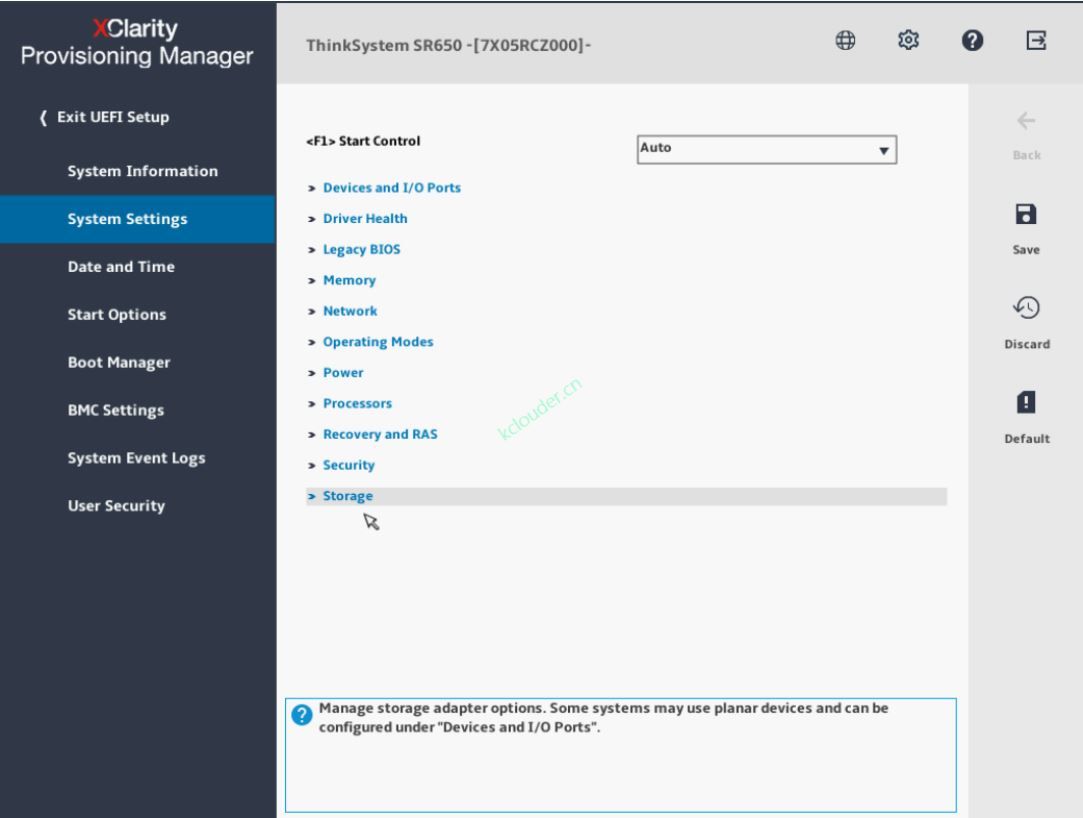Open the Legacy BIOS link

click(x=362, y=249)
